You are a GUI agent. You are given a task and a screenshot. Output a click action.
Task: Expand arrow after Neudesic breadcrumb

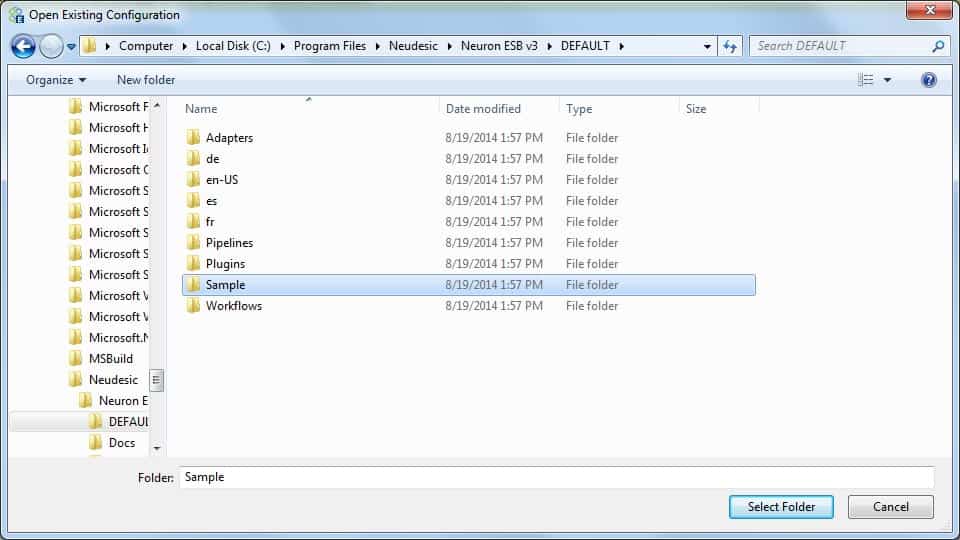coord(449,47)
